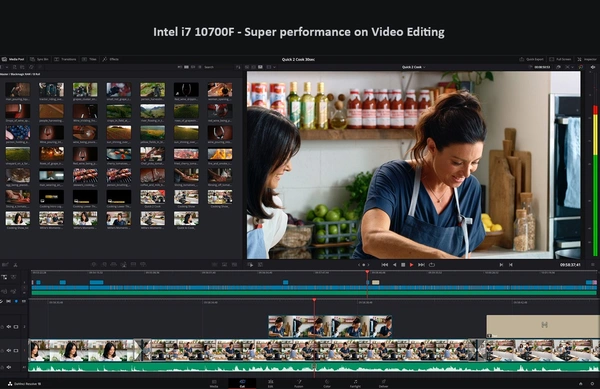The height and width of the screenshot is (389, 600).
Task: Mute the A1 audio track
Action: 9,367
